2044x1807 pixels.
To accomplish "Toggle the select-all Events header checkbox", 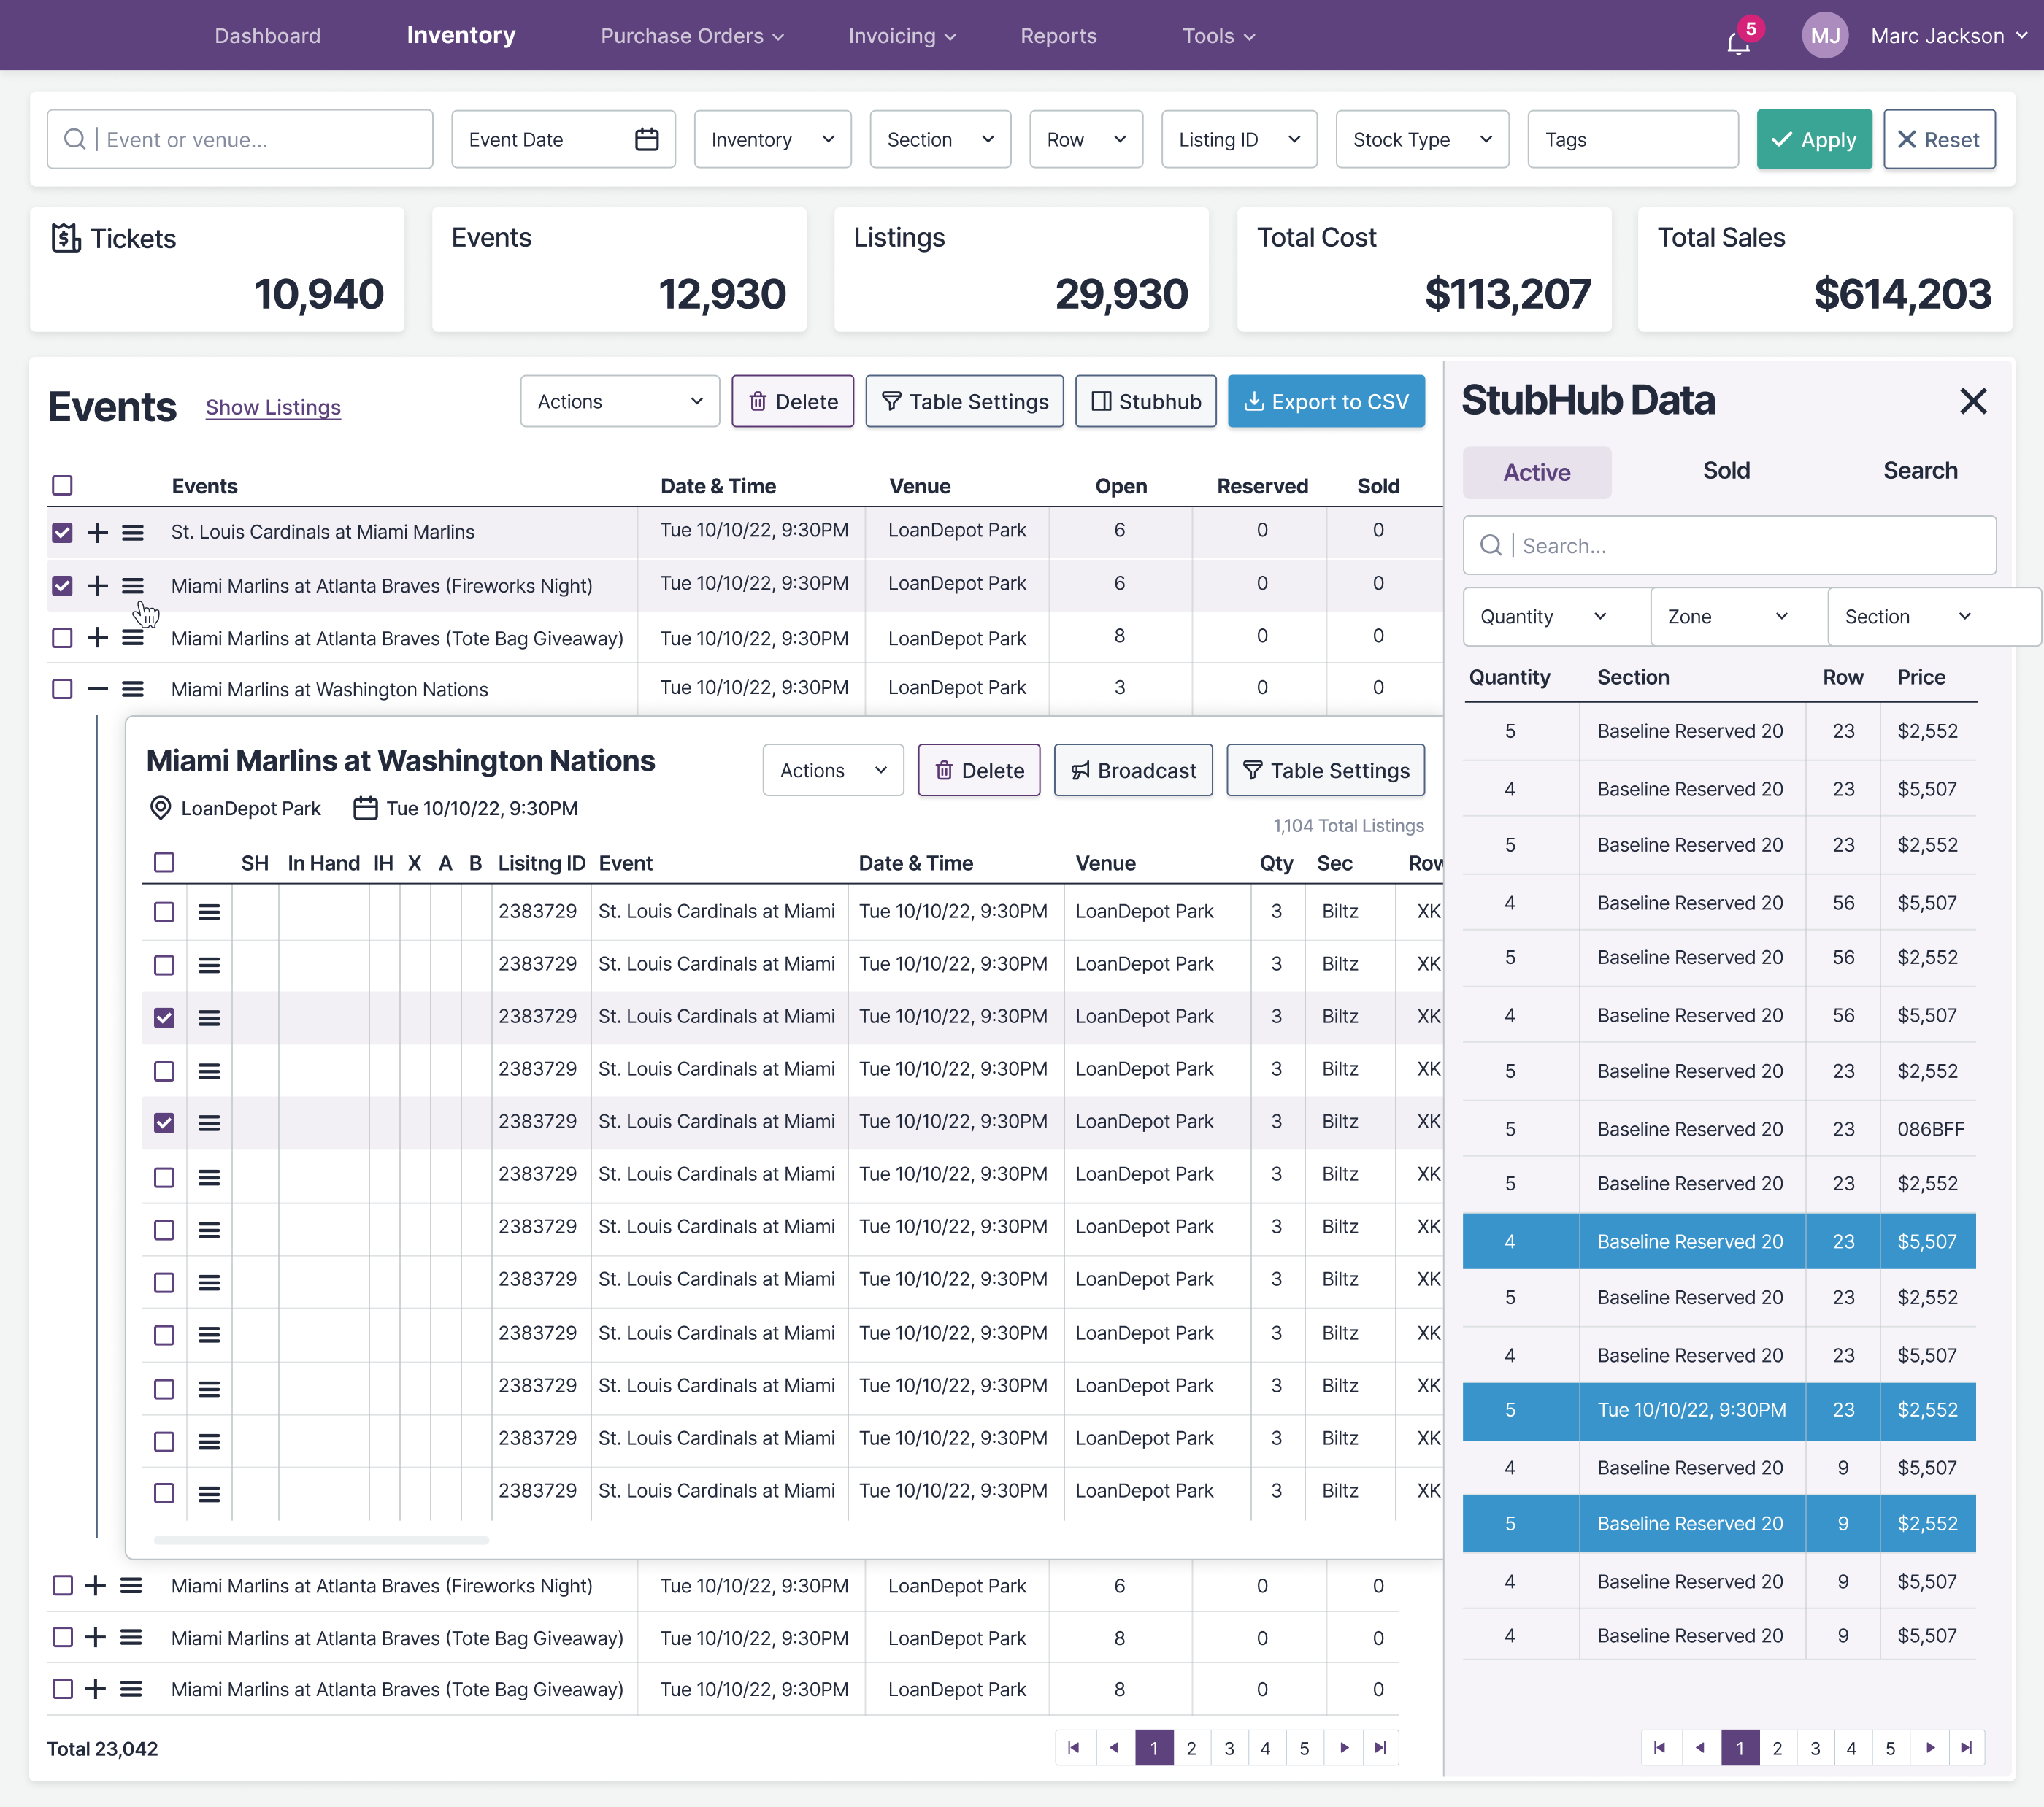I will pyautogui.click(x=62, y=485).
